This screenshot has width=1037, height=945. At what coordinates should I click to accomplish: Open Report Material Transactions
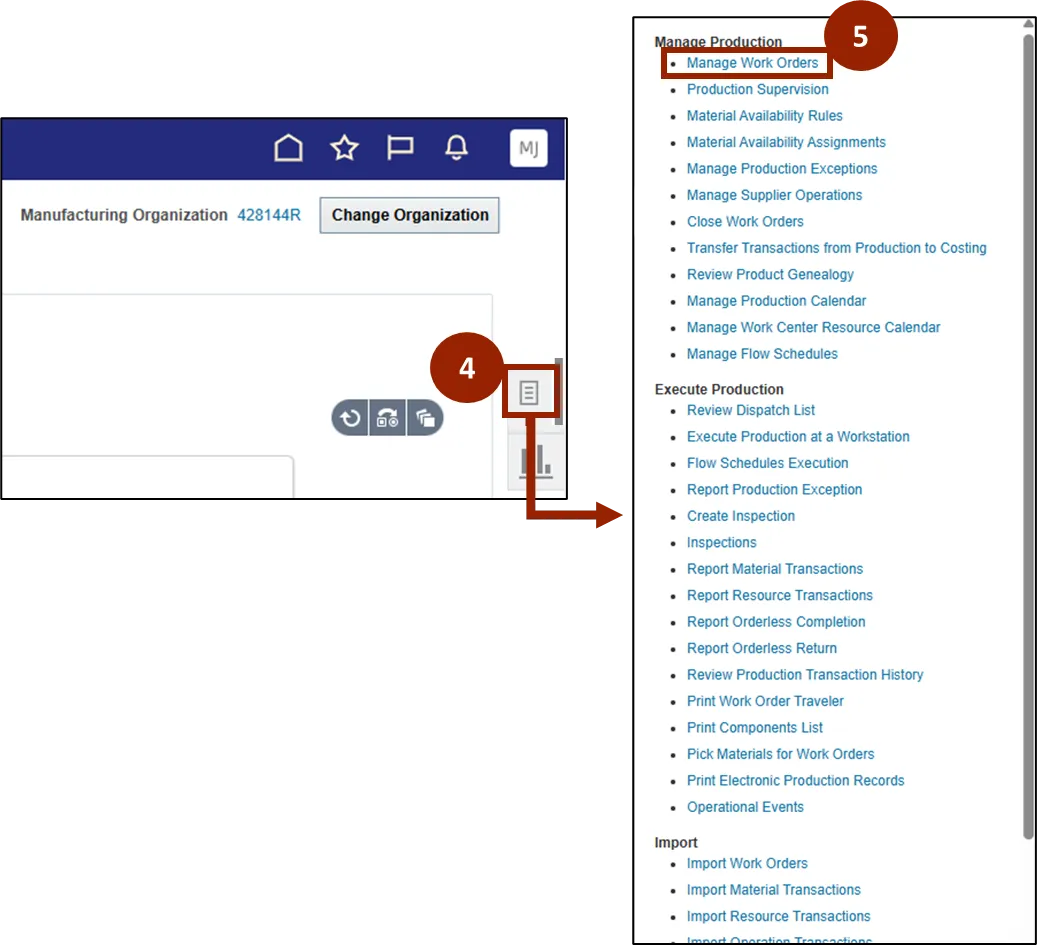point(774,569)
